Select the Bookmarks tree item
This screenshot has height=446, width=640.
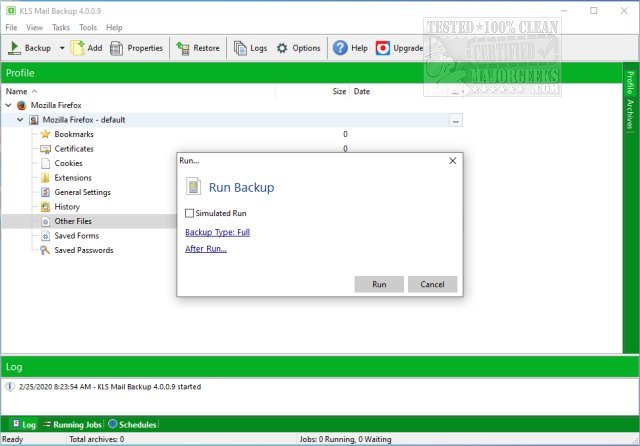tap(74, 134)
